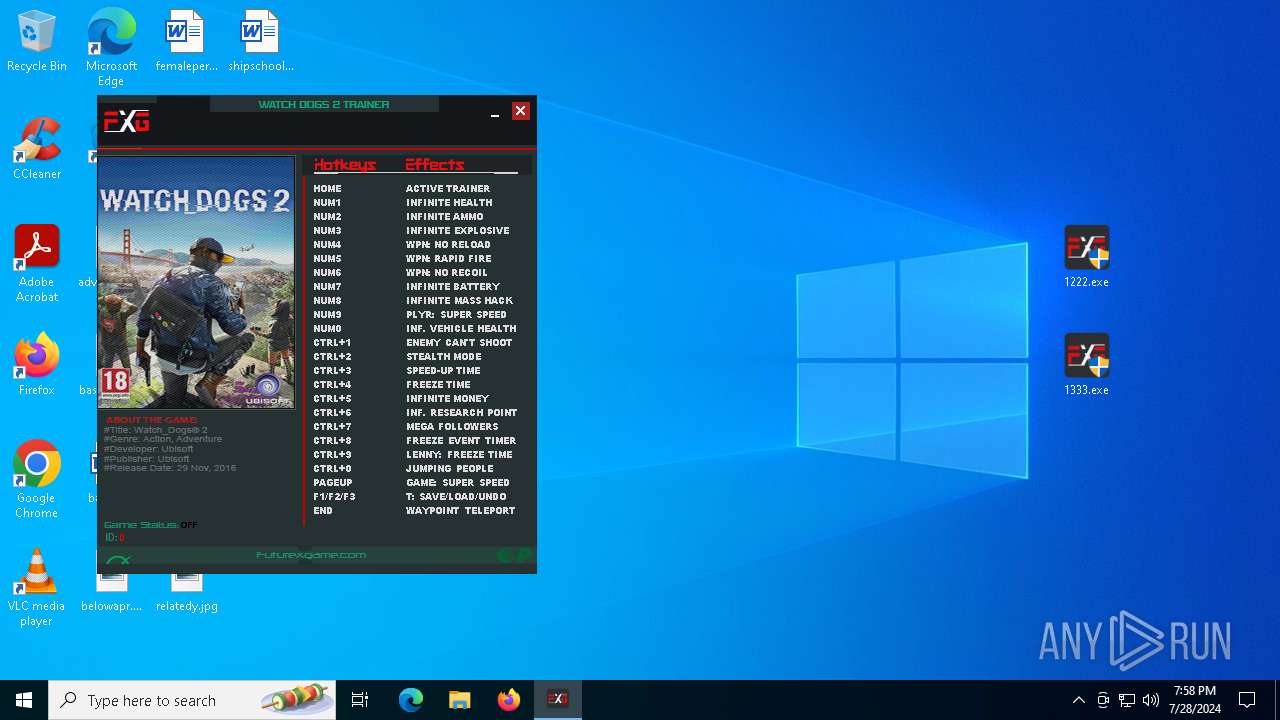The image size is (1280, 720).
Task: Open the network icon in the system tray
Action: point(1127,700)
